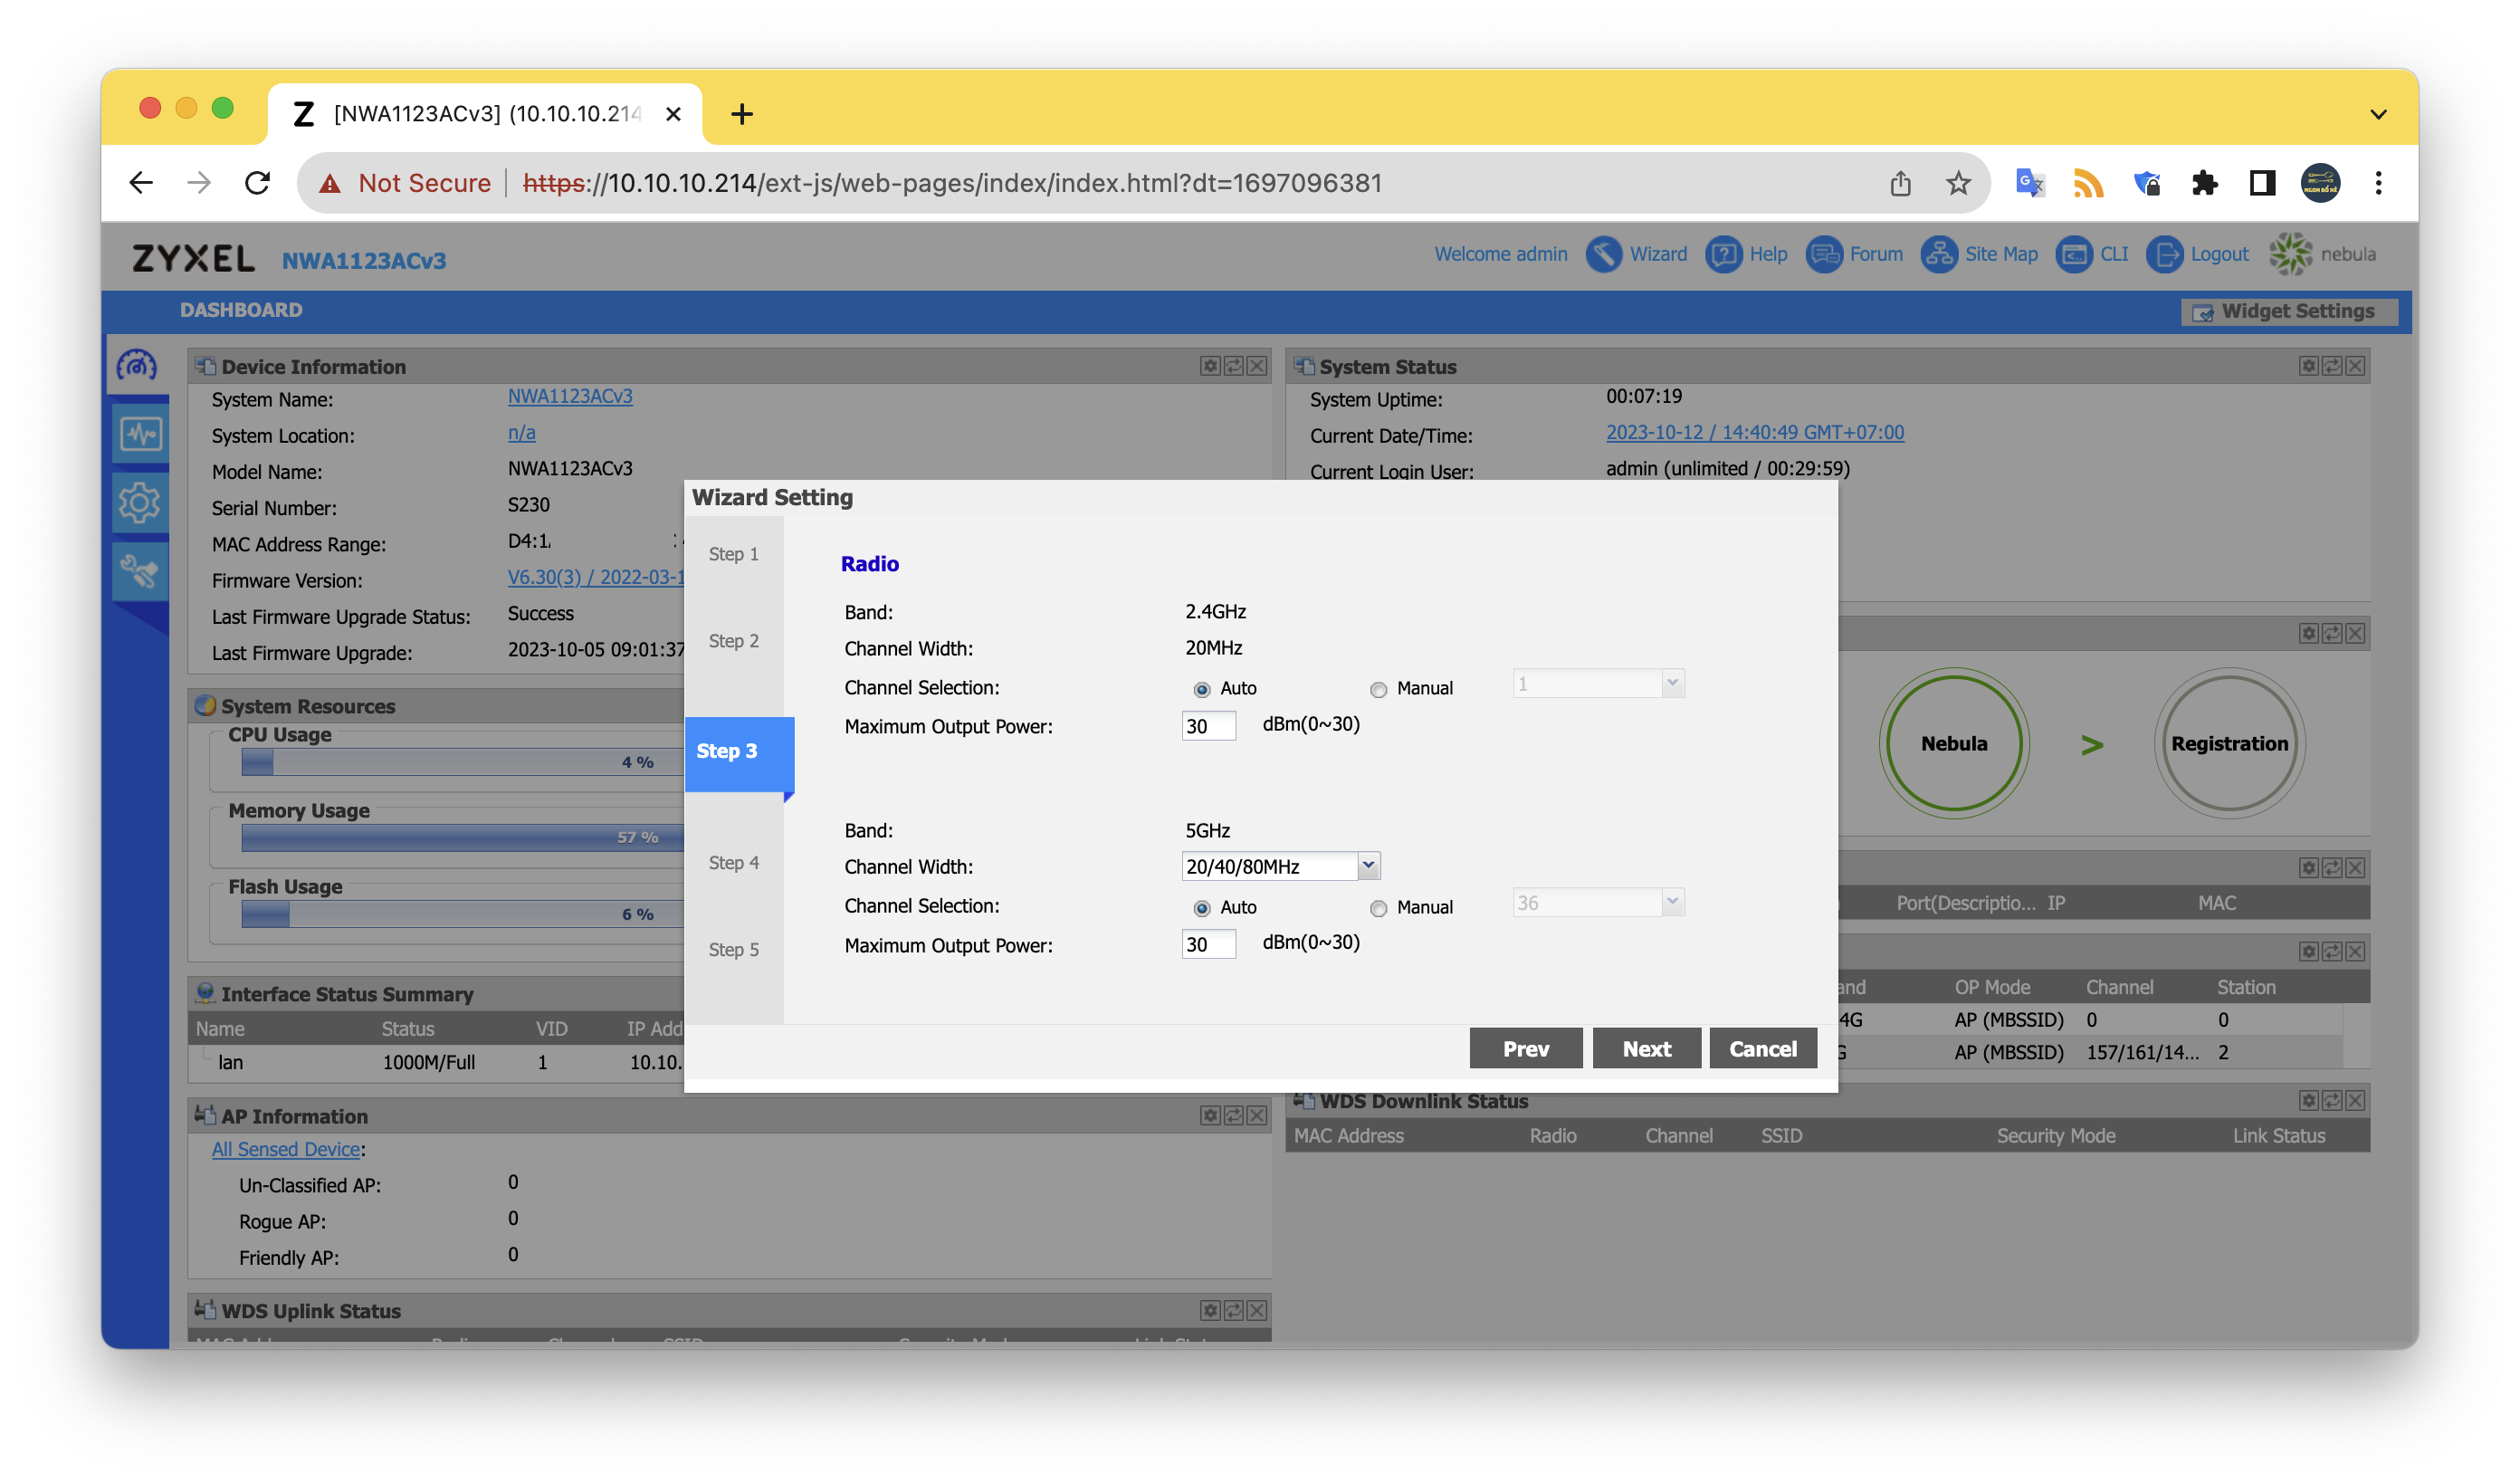Select the Dashboard sidebar icon

138,366
